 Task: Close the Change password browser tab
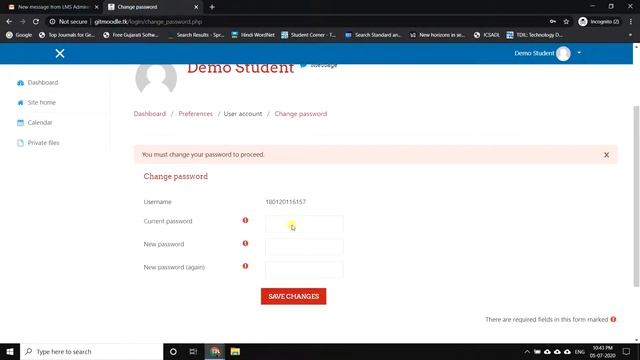pos(196,7)
